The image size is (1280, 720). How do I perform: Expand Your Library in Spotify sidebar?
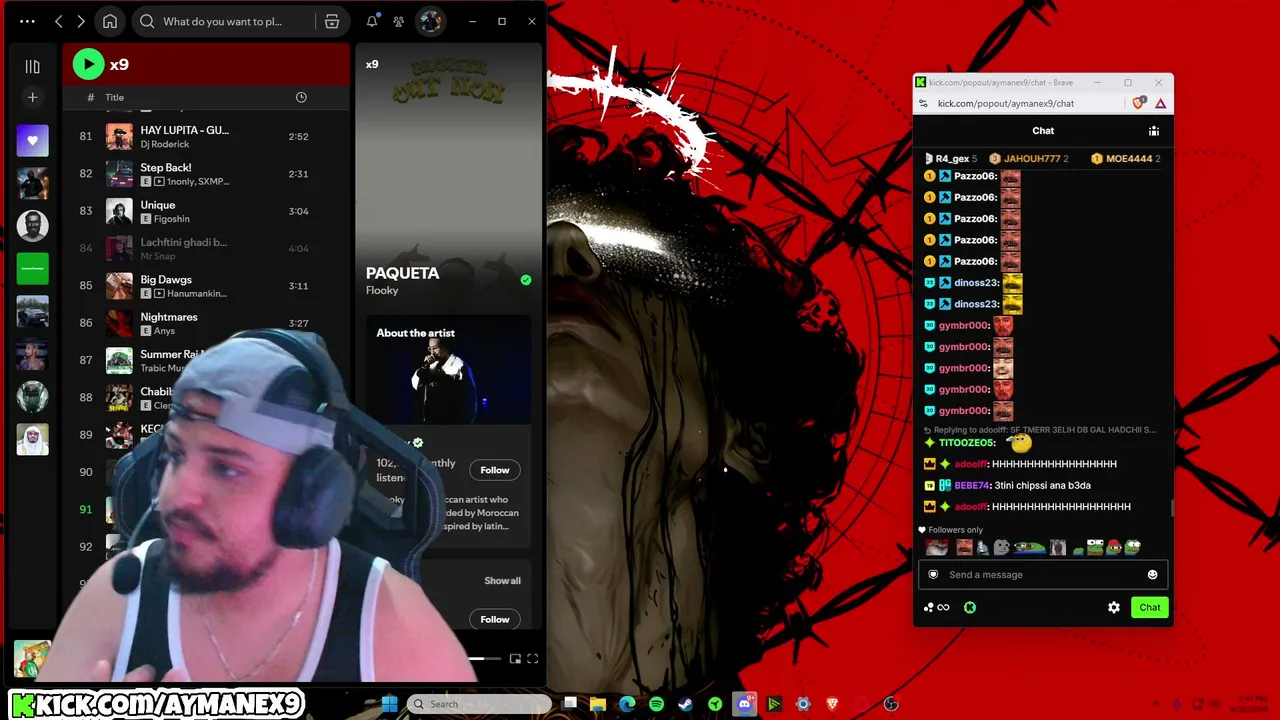[32, 66]
